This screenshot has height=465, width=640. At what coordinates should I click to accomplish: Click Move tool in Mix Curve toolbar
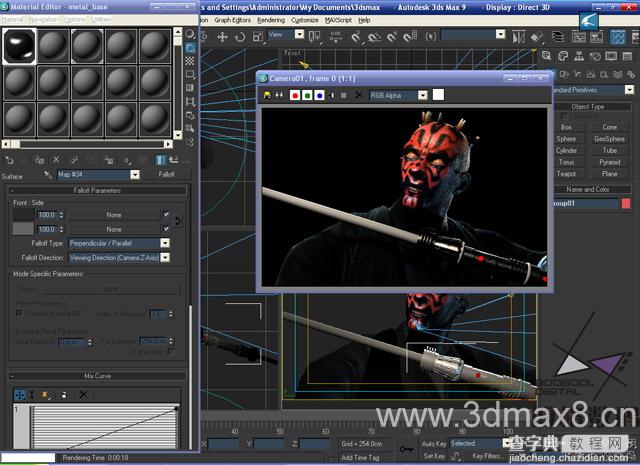point(20,395)
